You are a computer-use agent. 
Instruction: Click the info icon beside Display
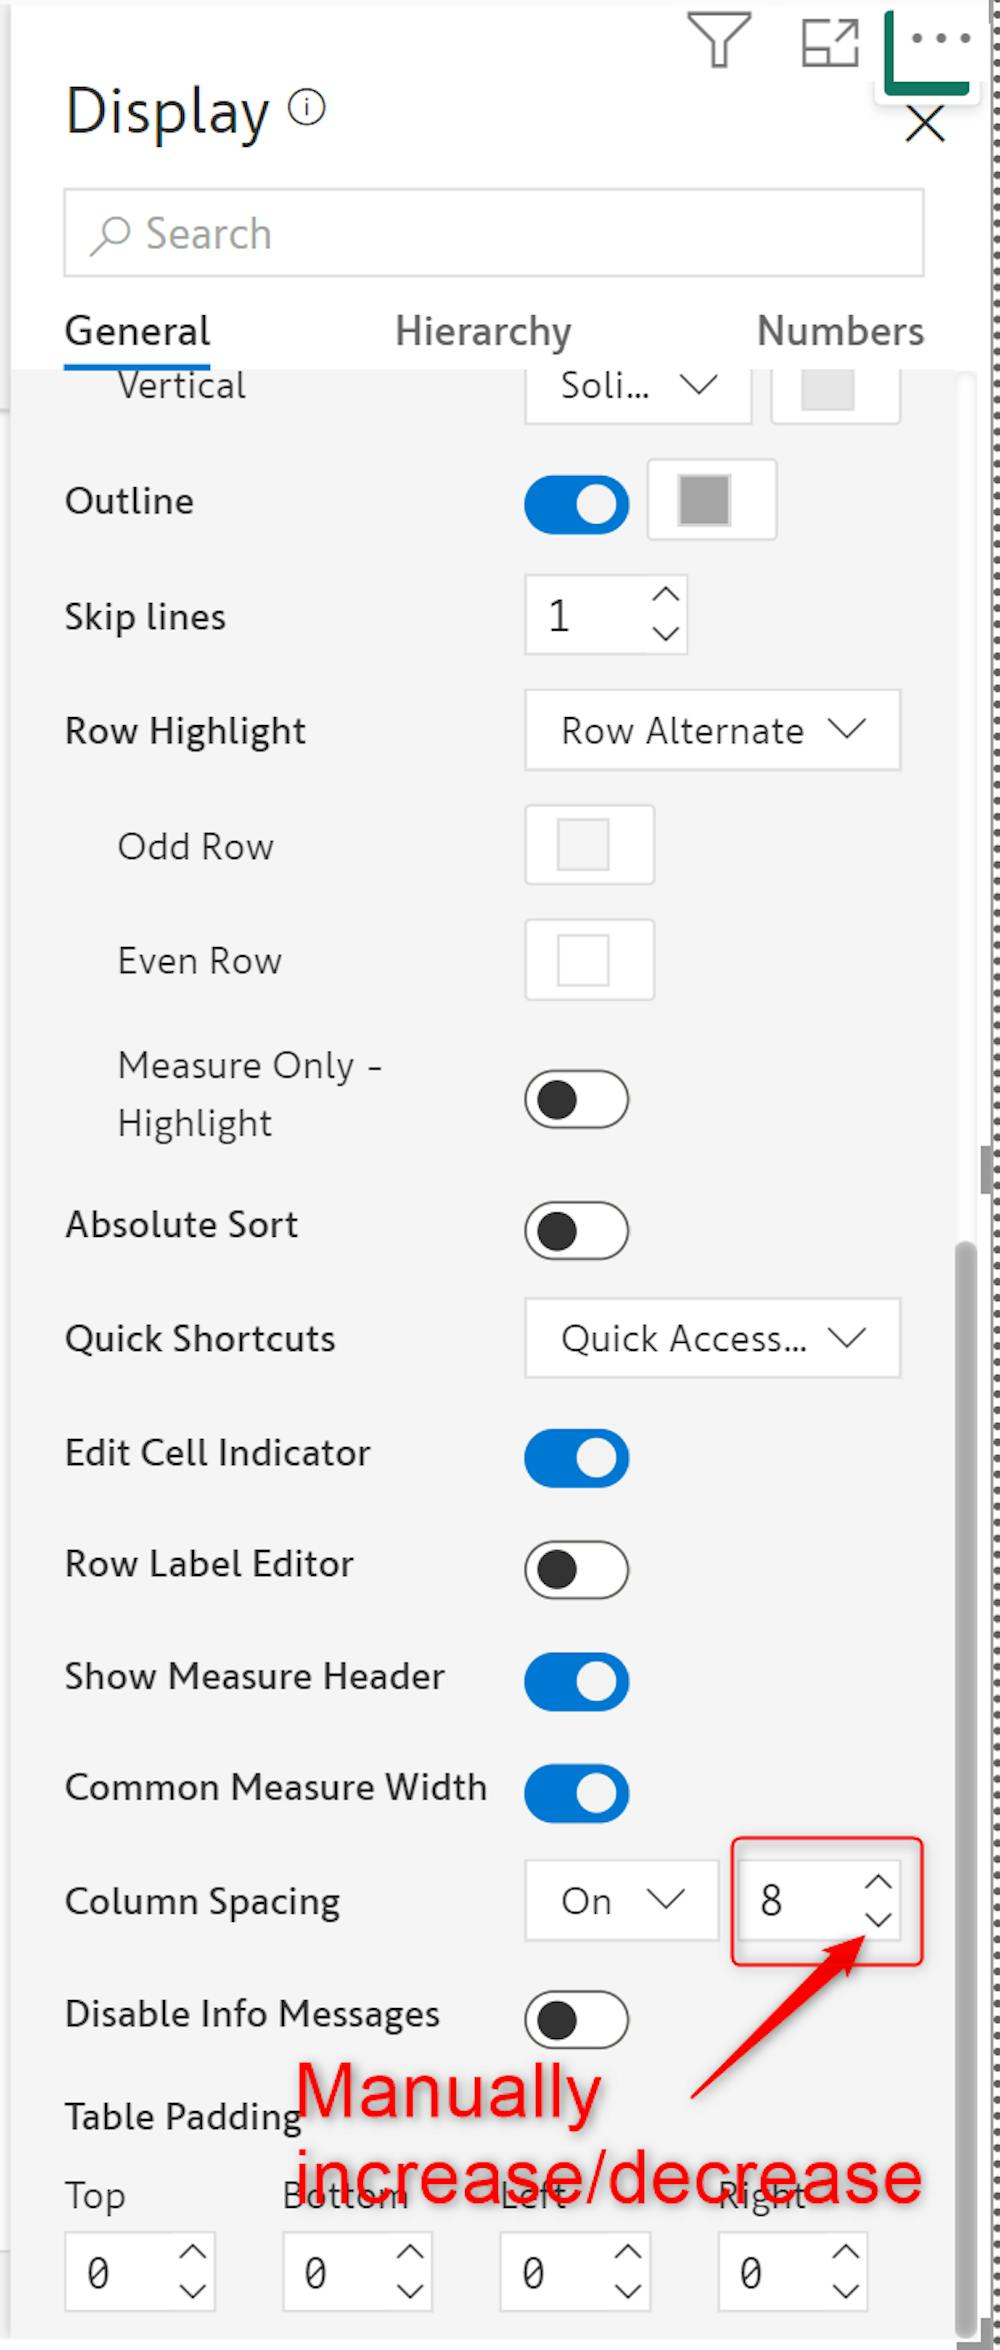[307, 107]
